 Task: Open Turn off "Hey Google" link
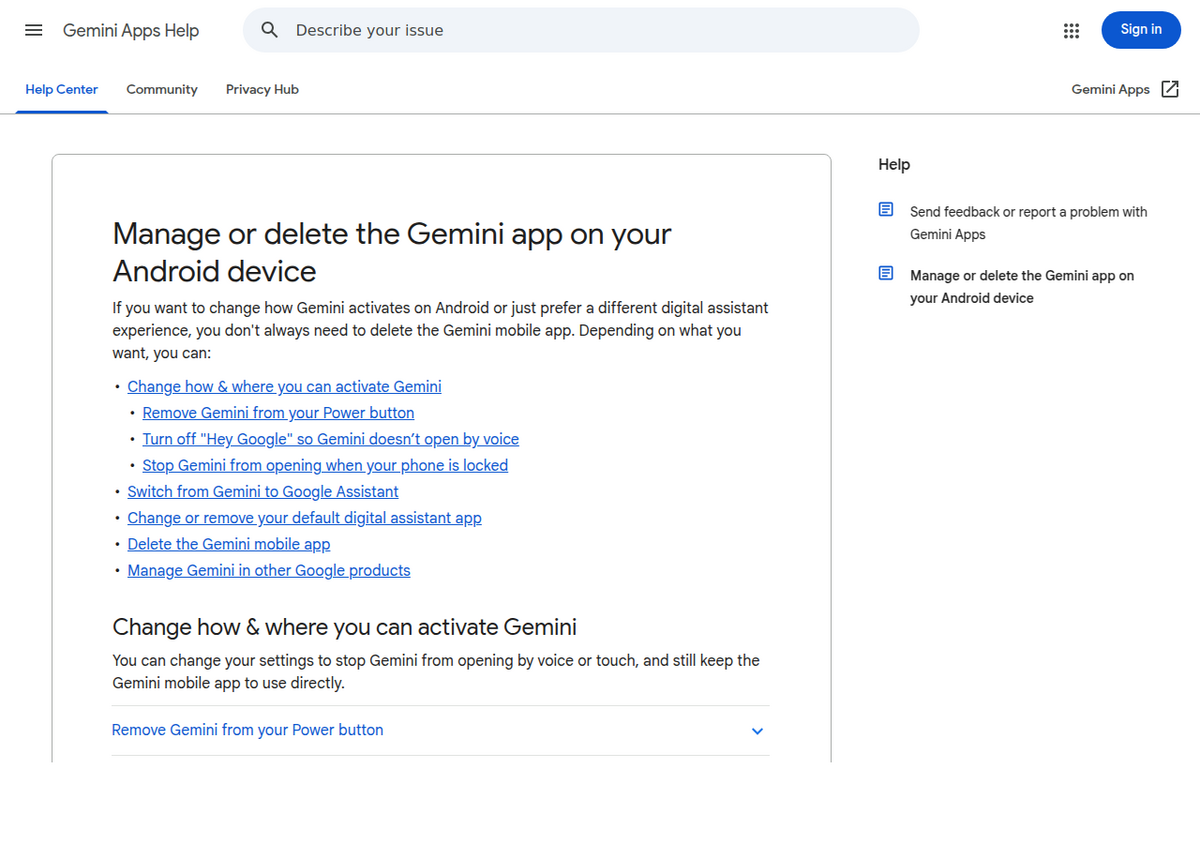pos(331,439)
